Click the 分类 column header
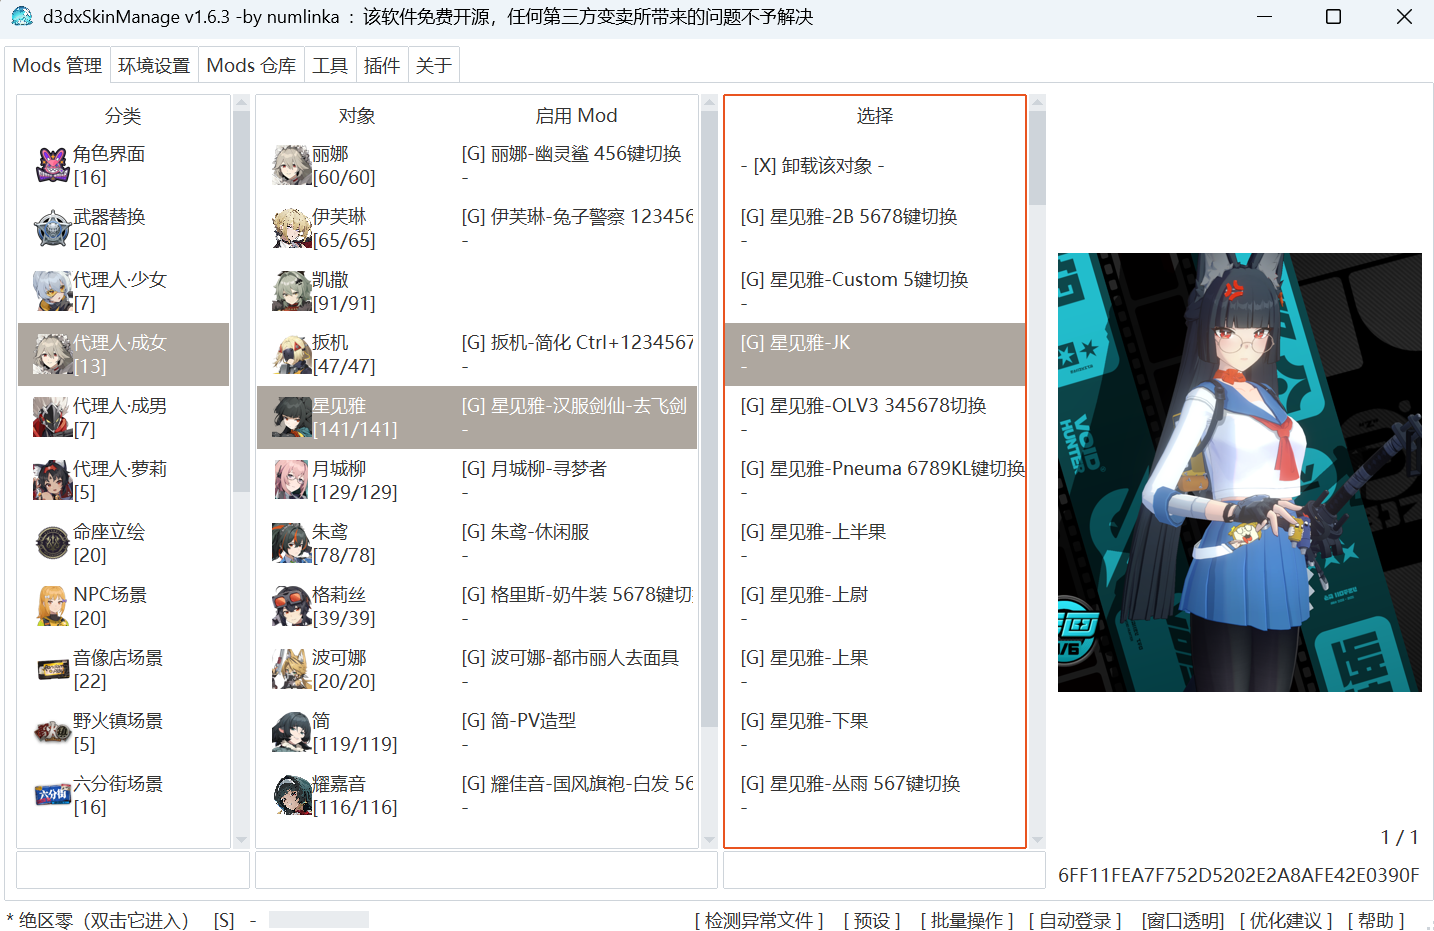1434x931 pixels. coord(123,116)
